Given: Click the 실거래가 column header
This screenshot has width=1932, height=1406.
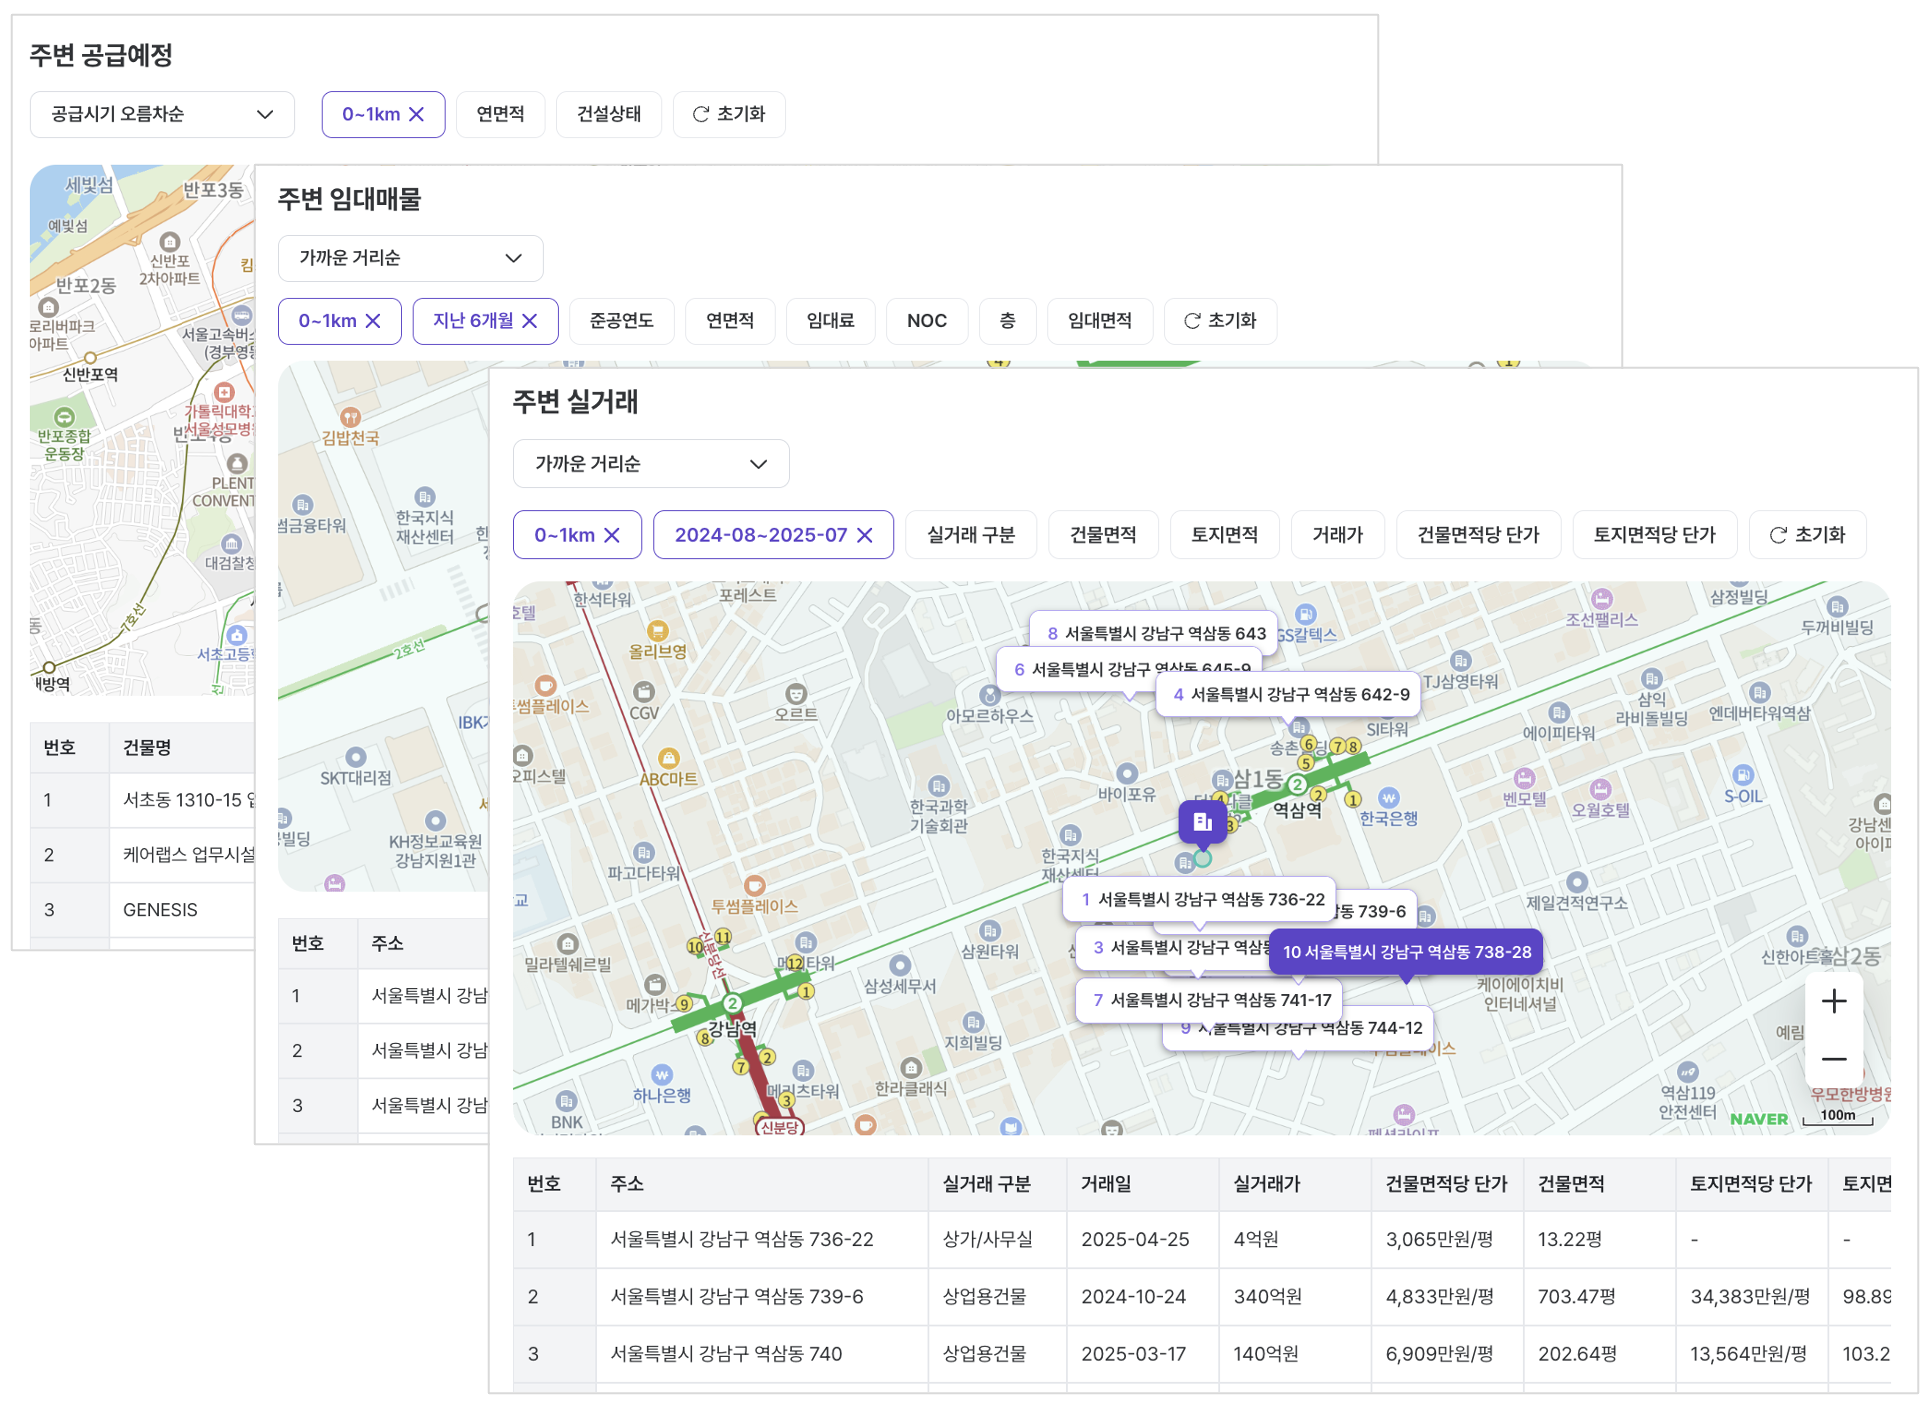Looking at the screenshot, I should tap(1266, 1183).
